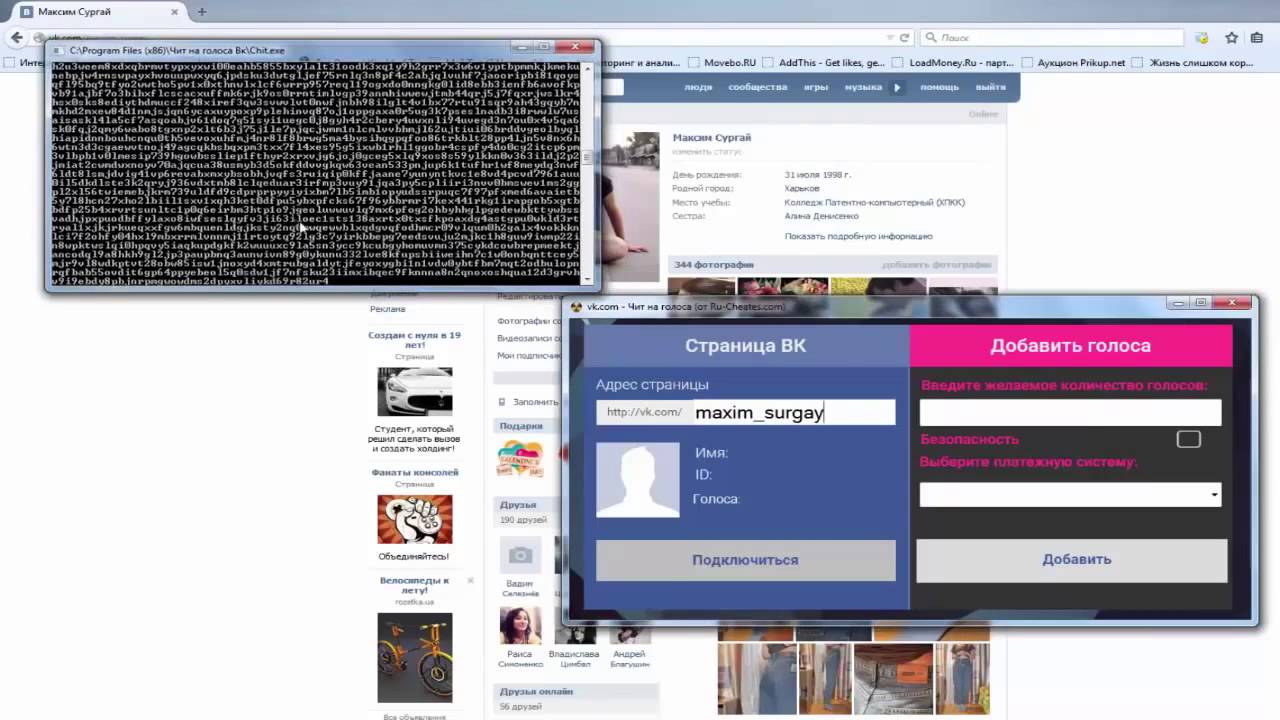1280x720 pixels.
Task: Open the Друзья section header
Action: [519, 505]
